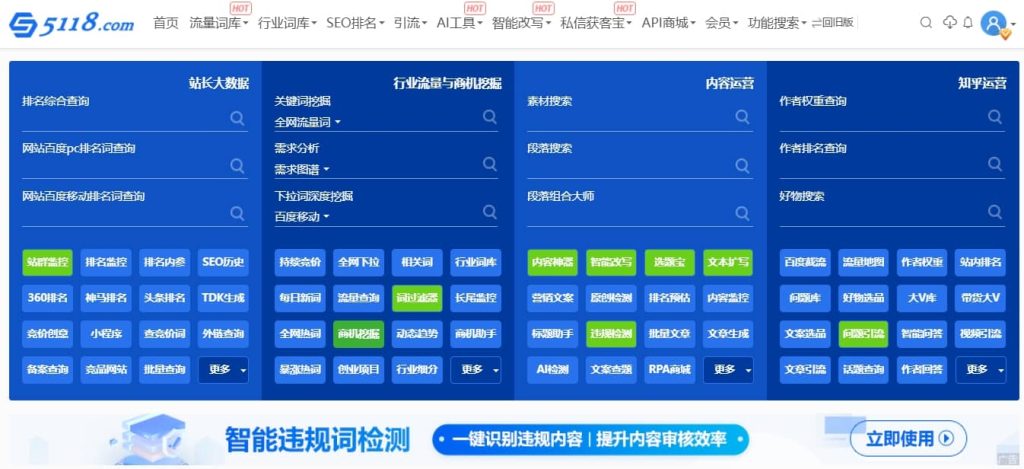Open the SEO排名 navigation dropdown
The height and width of the screenshot is (469, 1024).
(355, 24)
